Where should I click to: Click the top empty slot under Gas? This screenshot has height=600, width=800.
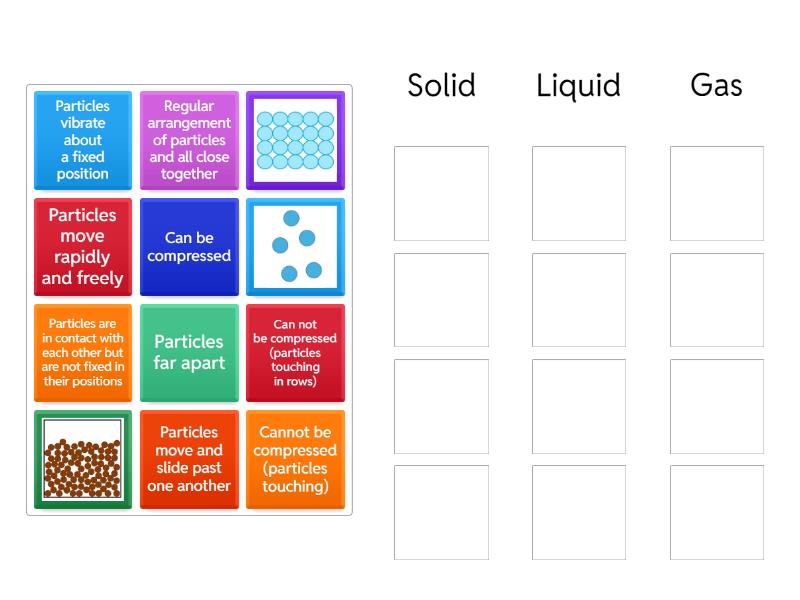click(x=716, y=193)
